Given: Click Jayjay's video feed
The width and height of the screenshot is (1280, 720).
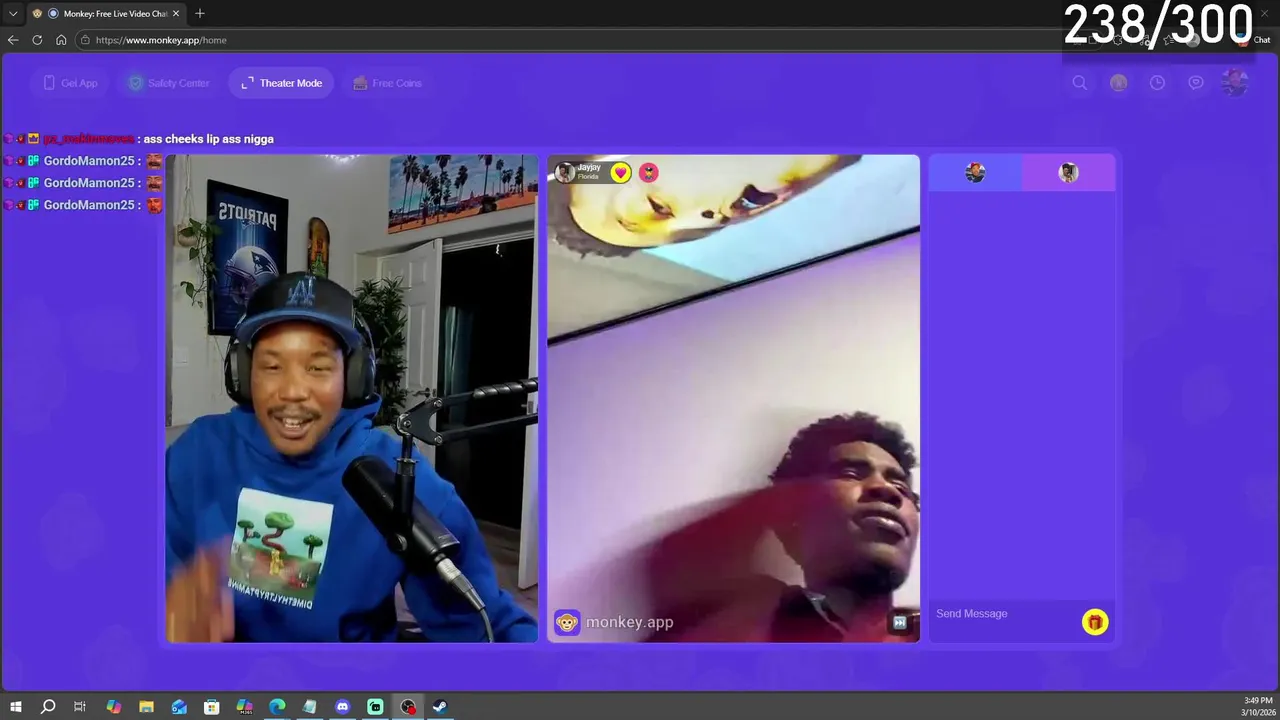Looking at the screenshot, I should point(733,398).
